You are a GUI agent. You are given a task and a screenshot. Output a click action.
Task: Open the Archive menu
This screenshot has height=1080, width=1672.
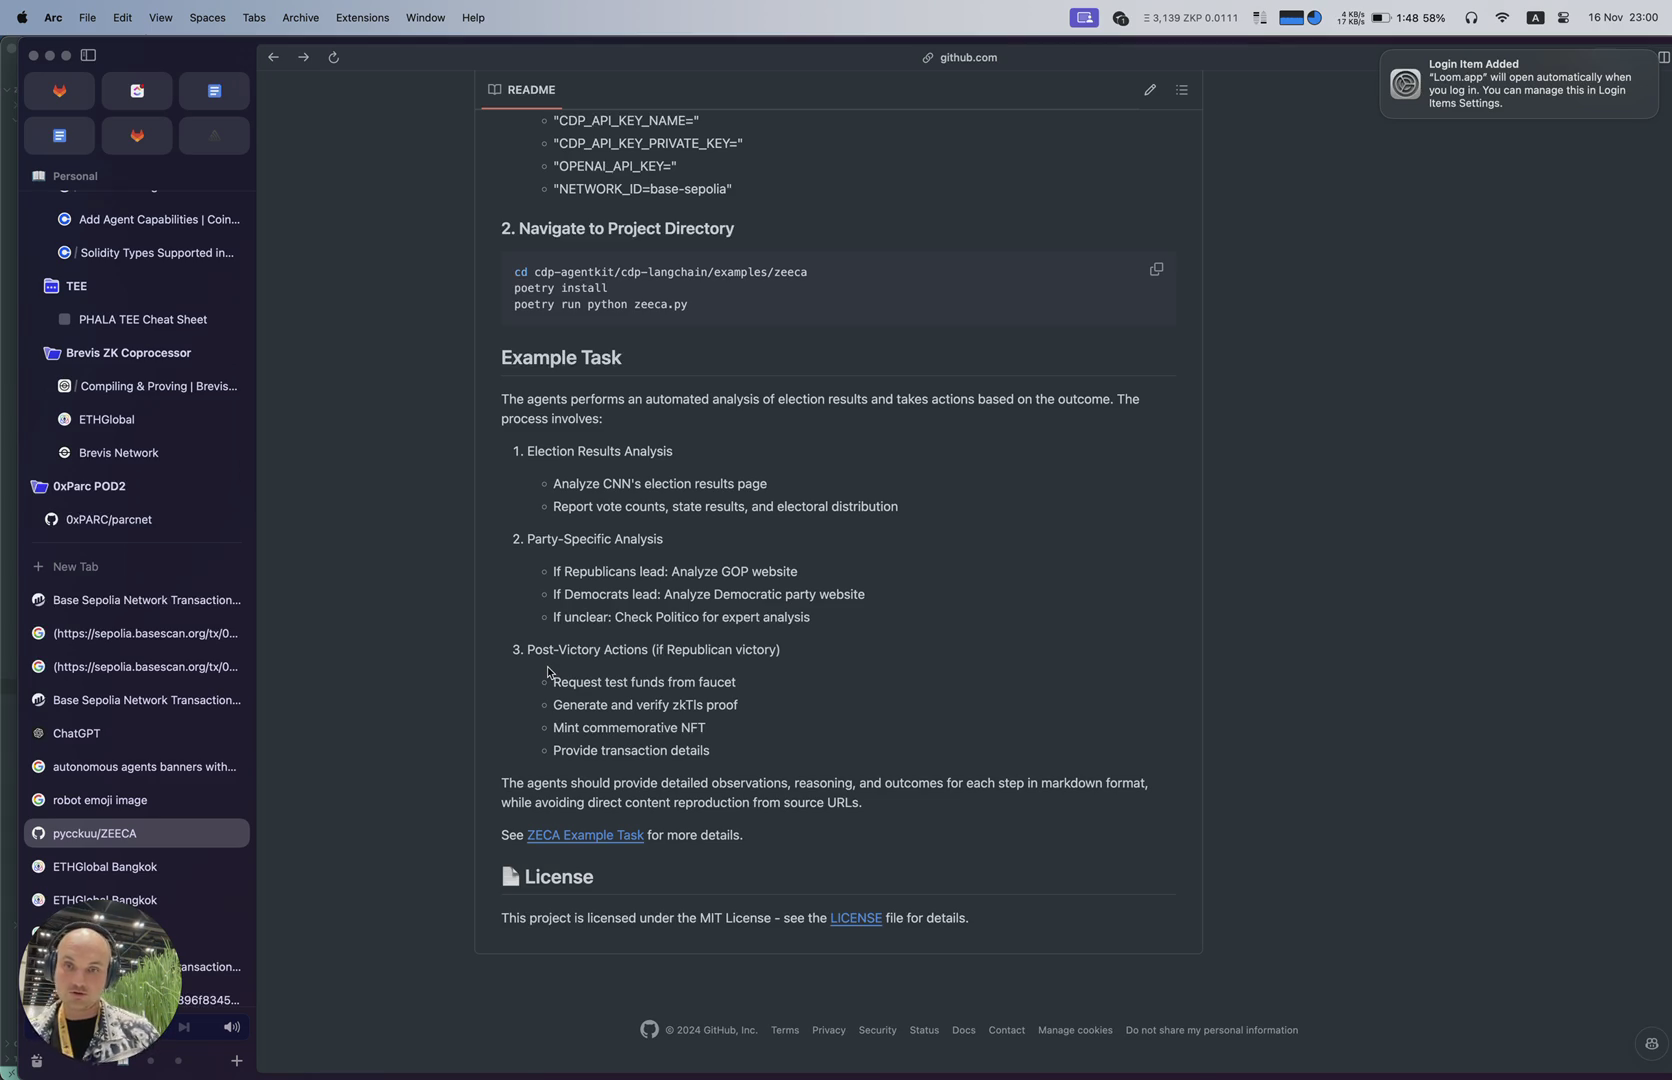300,17
